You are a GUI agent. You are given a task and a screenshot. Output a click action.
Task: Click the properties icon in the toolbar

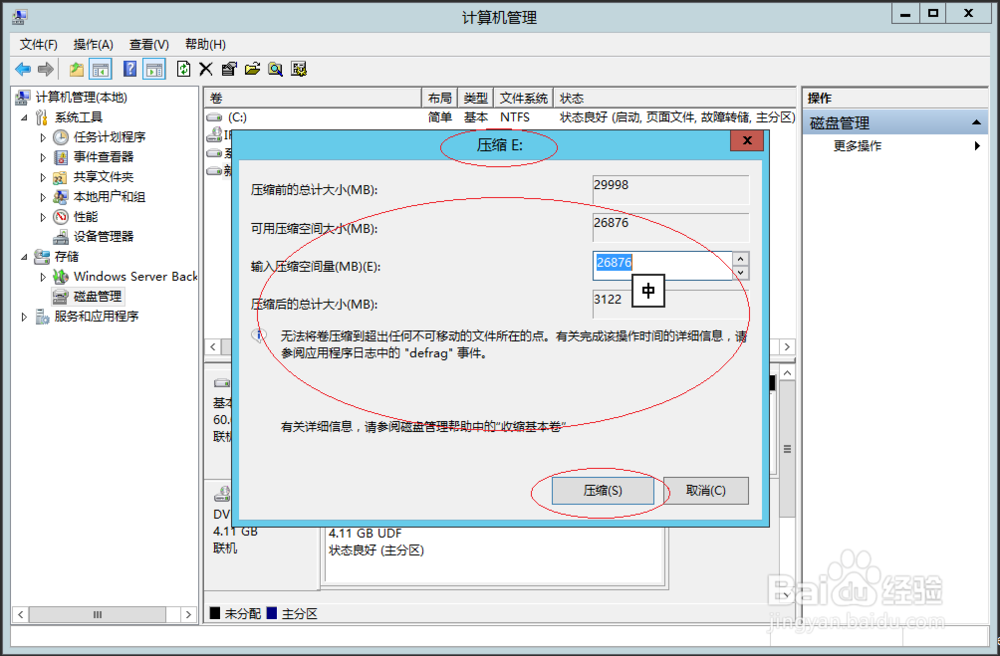click(229, 68)
